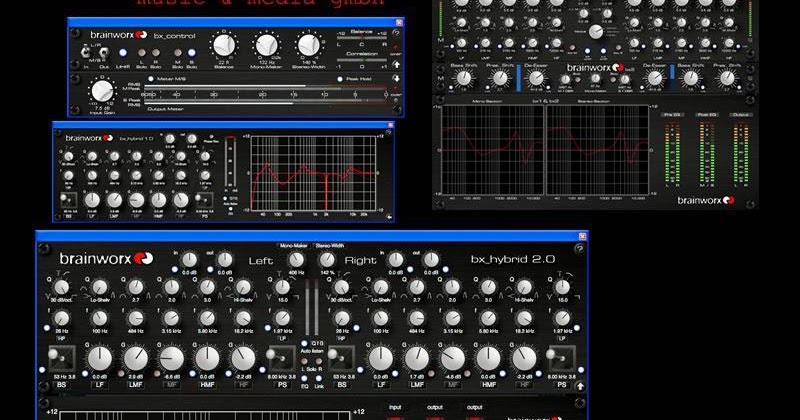Image resolution: width=800 pixels, height=420 pixels.
Task: Click the brainworx logo at bottom of bx1 window
Action: pos(706,200)
